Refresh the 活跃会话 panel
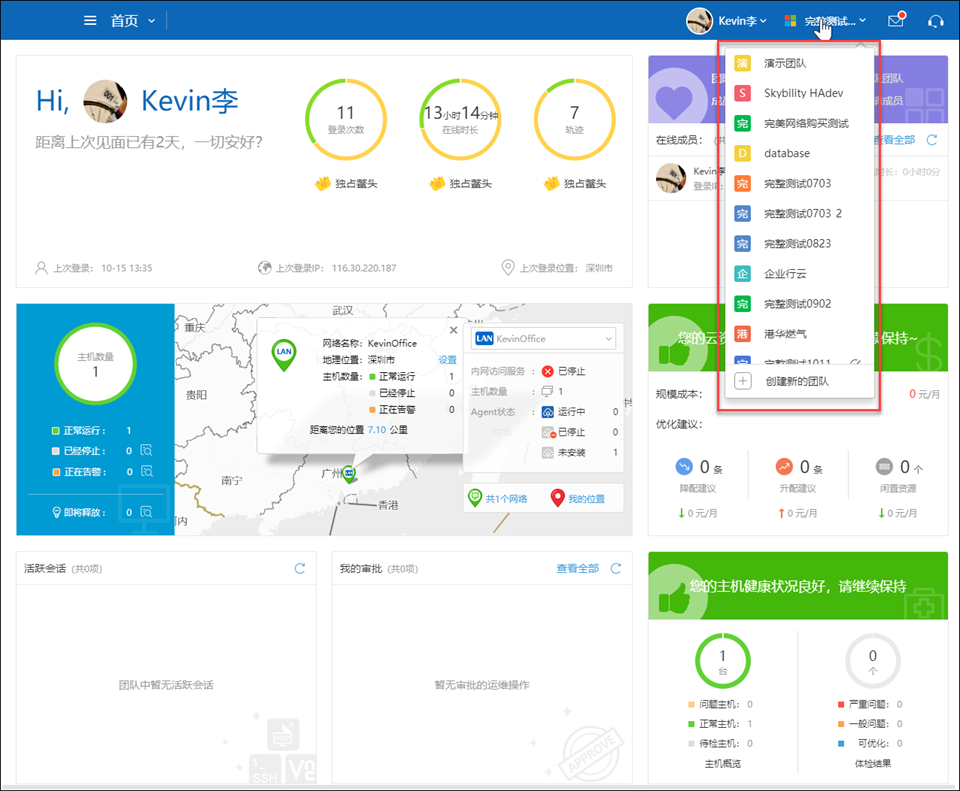The width and height of the screenshot is (960, 791). coord(299,567)
